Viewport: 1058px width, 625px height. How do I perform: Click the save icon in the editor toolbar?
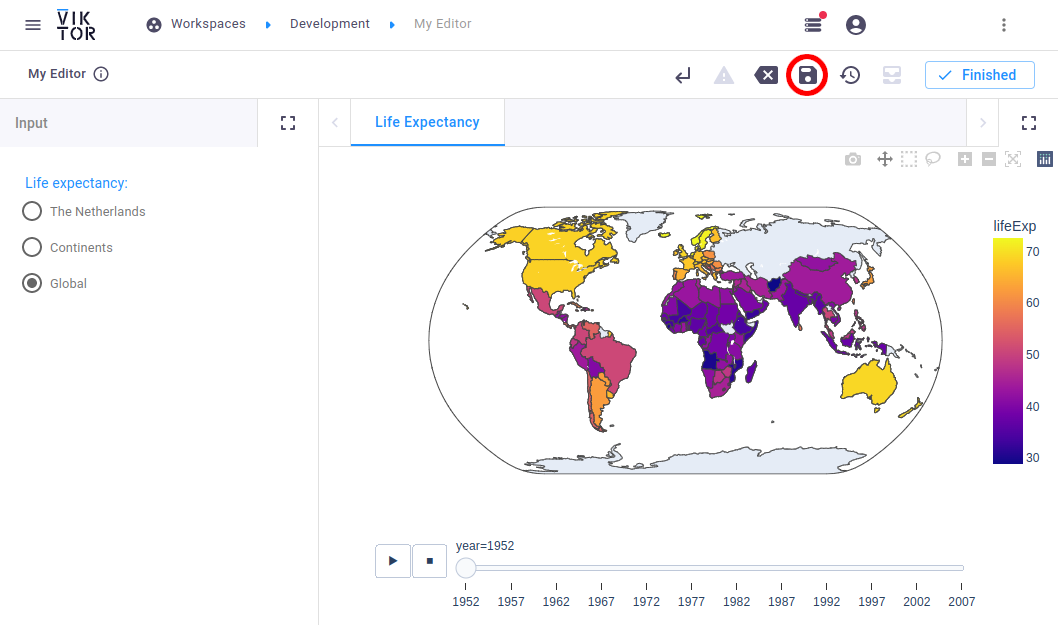click(807, 75)
